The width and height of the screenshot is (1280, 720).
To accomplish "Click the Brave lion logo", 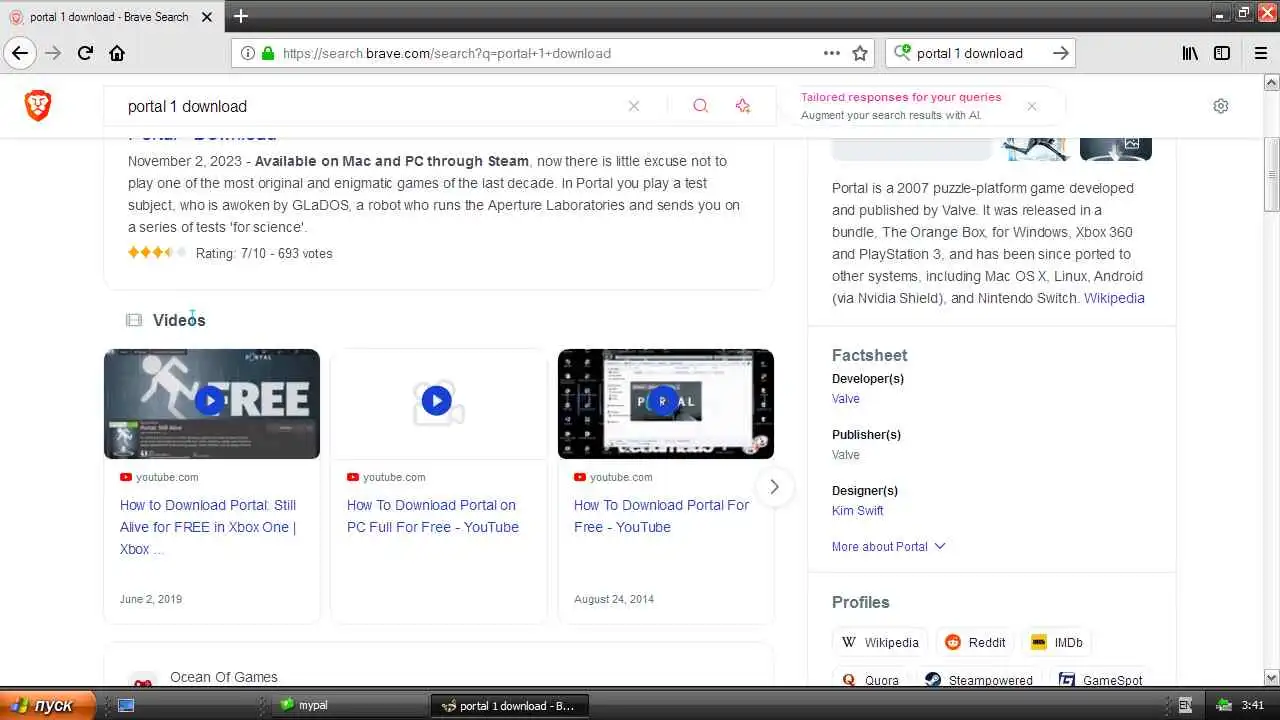I will coord(38,105).
